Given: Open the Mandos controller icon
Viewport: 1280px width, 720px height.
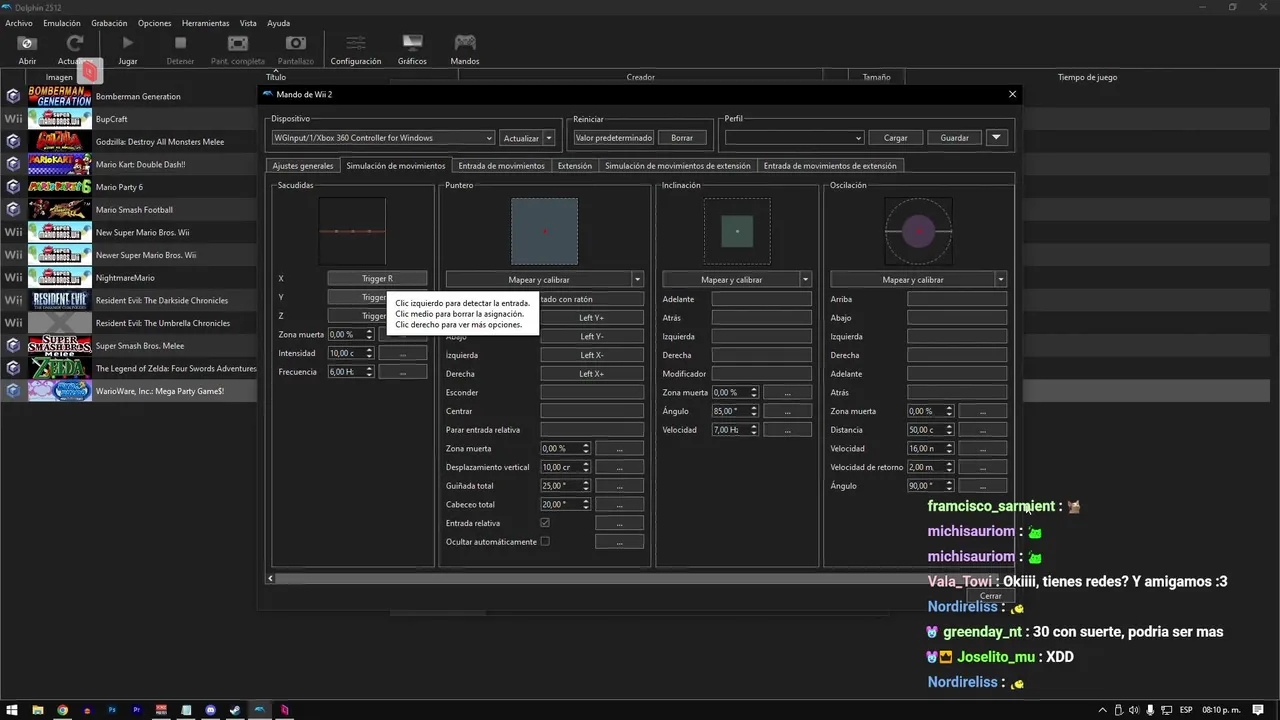Looking at the screenshot, I should point(465,44).
